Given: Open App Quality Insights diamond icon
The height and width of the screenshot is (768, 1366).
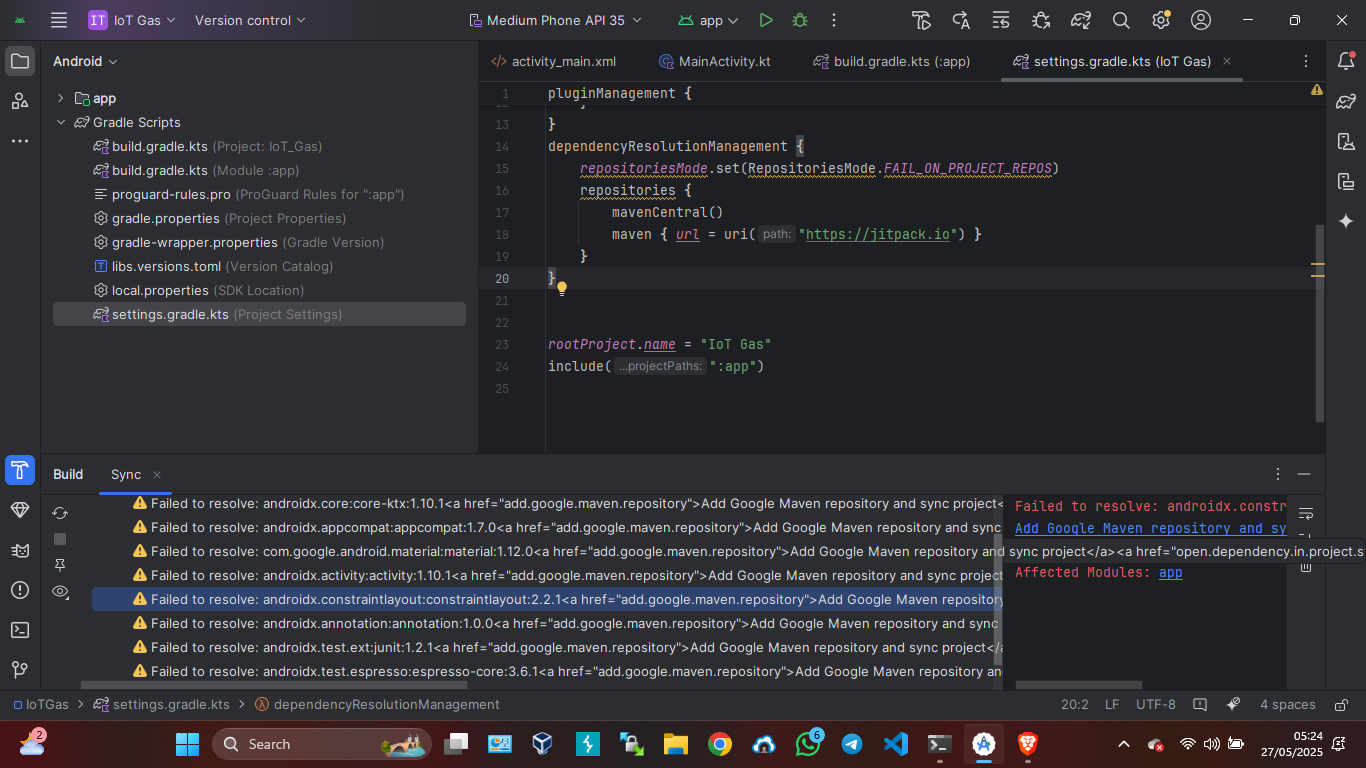Looking at the screenshot, I should [x=20, y=510].
